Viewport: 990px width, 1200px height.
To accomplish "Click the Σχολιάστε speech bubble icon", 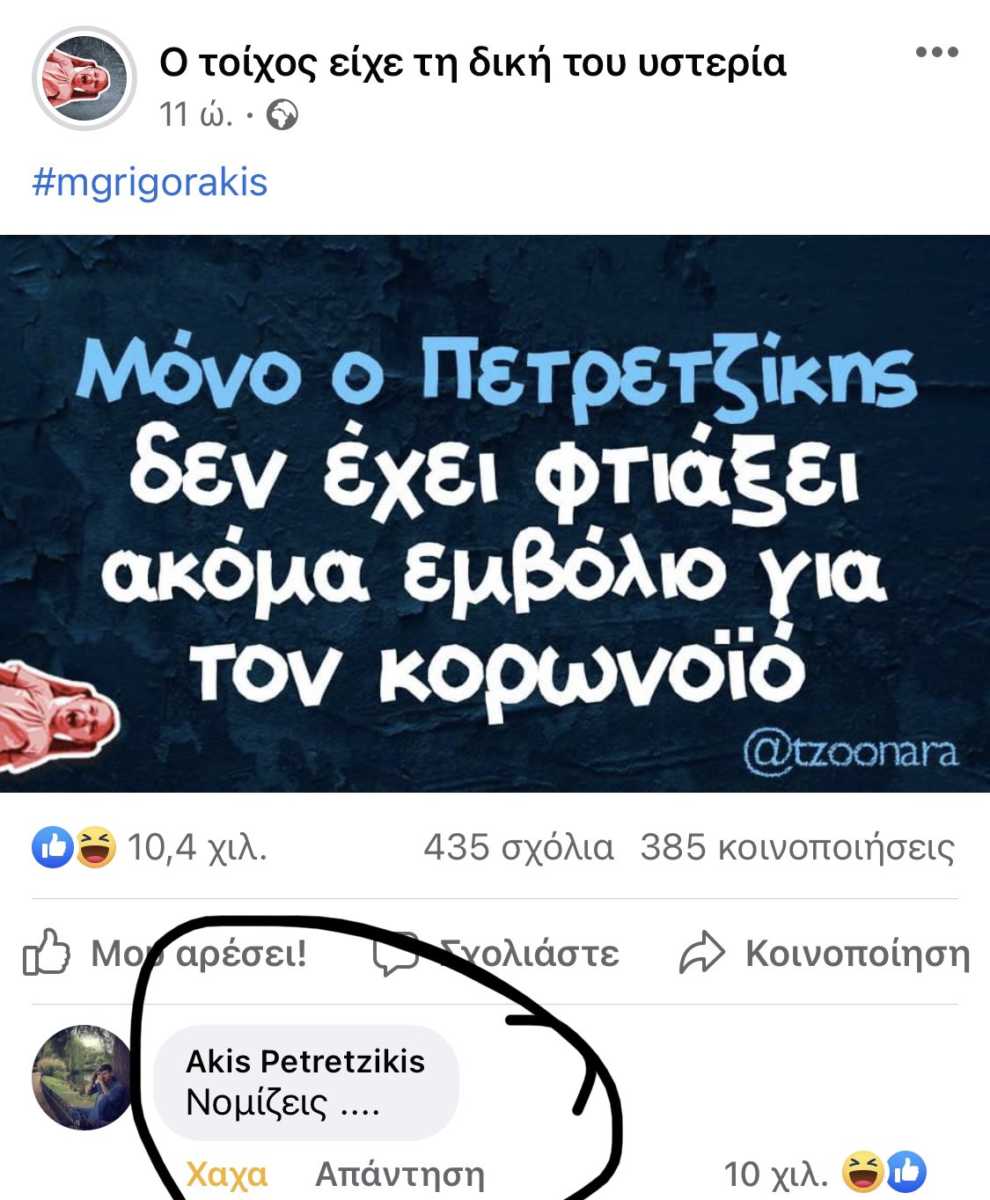I will tap(395, 953).
